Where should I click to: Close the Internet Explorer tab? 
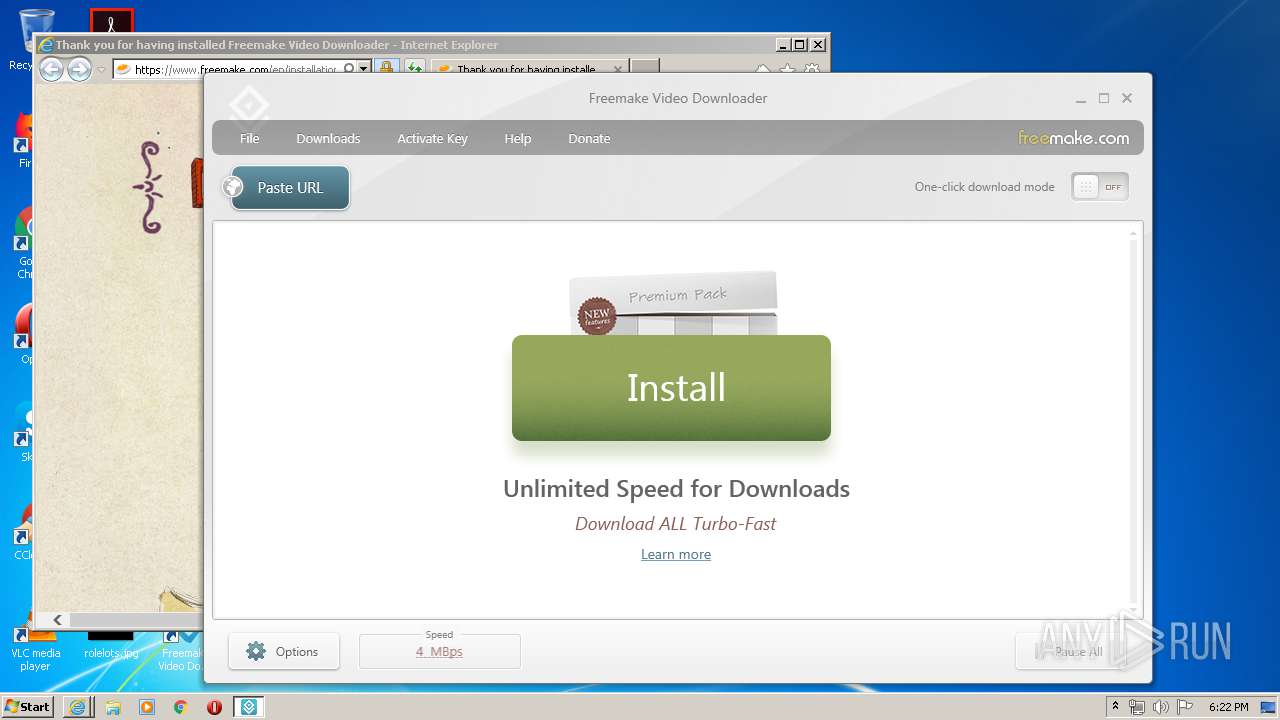coord(617,69)
